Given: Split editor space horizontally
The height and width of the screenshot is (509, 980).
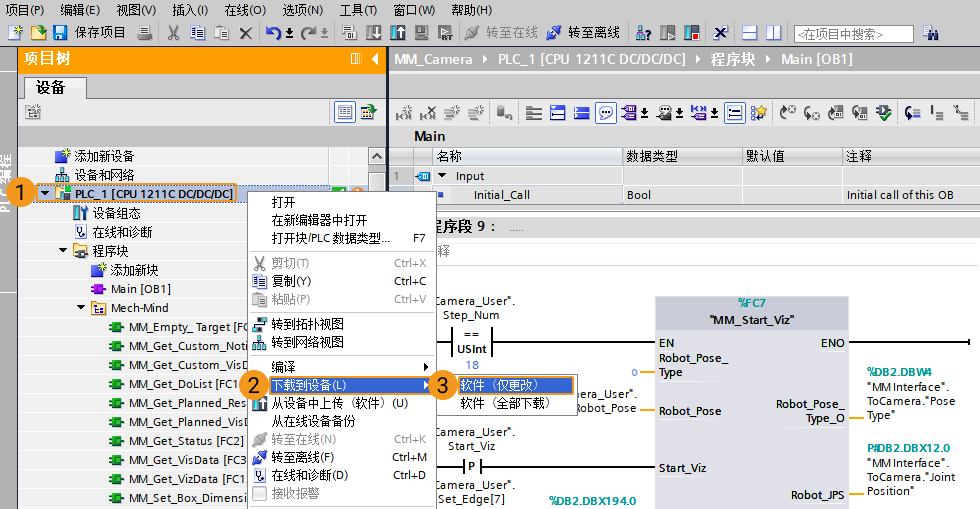Looking at the screenshot, I should pyautogui.click(x=749, y=33).
